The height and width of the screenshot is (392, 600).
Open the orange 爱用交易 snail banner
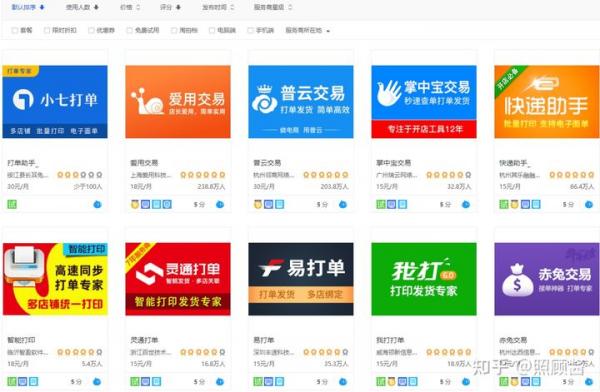(178, 101)
